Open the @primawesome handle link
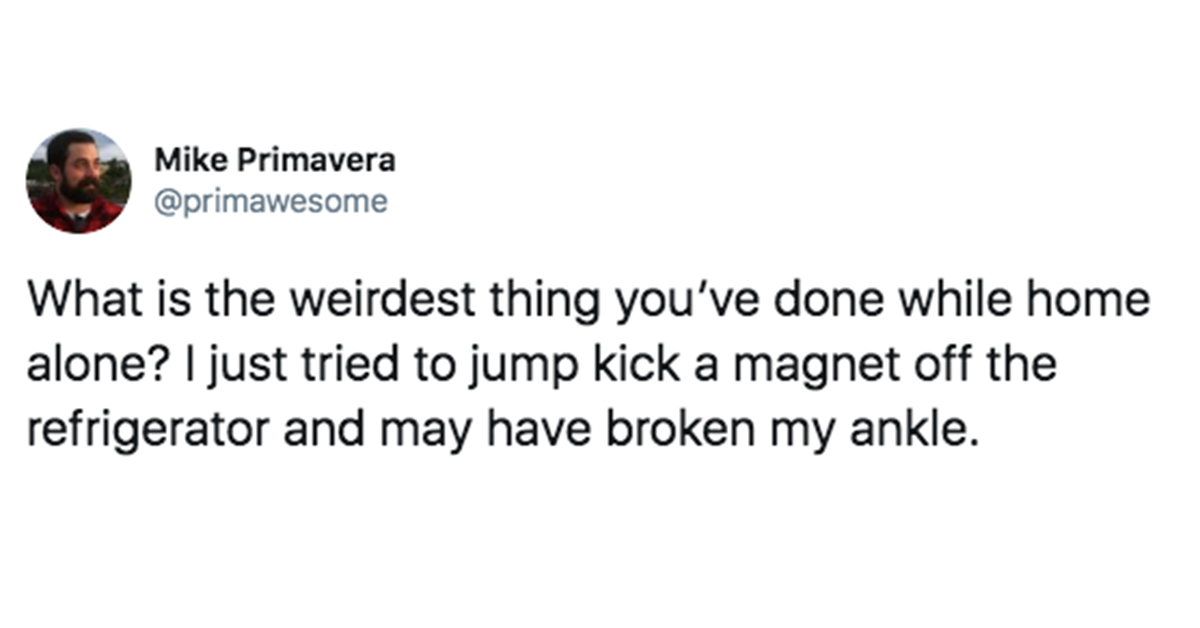Image resolution: width=1200 pixels, height=628 pixels. coord(270,202)
